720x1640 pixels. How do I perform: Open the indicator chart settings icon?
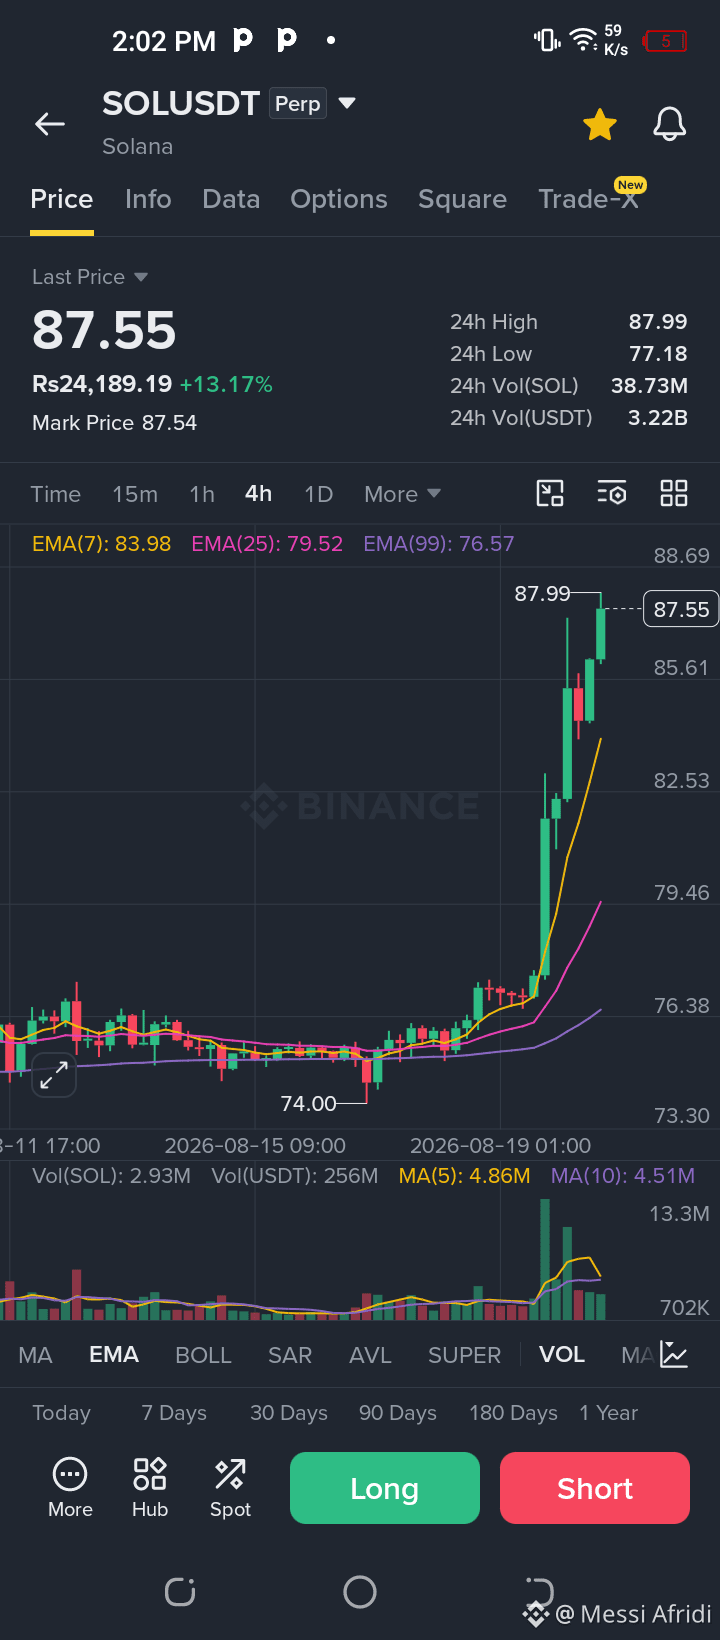[674, 1355]
